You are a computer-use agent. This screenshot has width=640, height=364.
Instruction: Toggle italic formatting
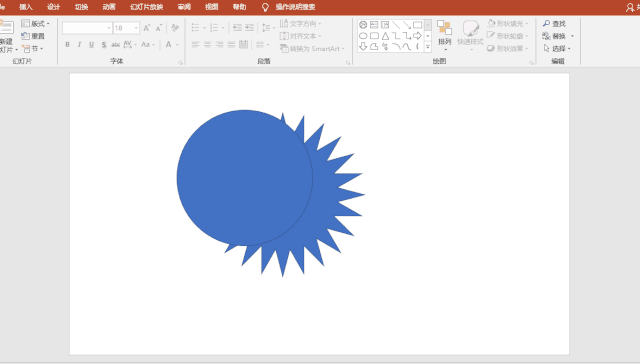point(79,44)
